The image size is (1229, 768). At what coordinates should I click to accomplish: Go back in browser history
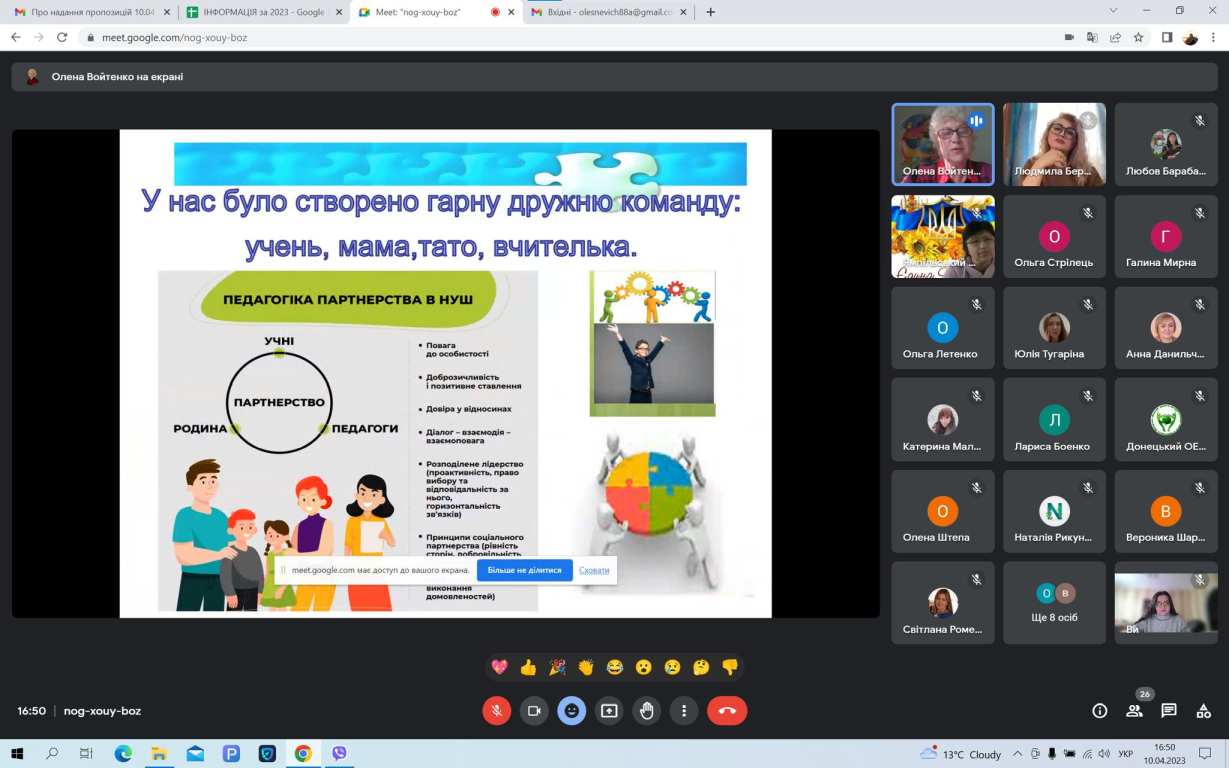click(x=15, y=37)
